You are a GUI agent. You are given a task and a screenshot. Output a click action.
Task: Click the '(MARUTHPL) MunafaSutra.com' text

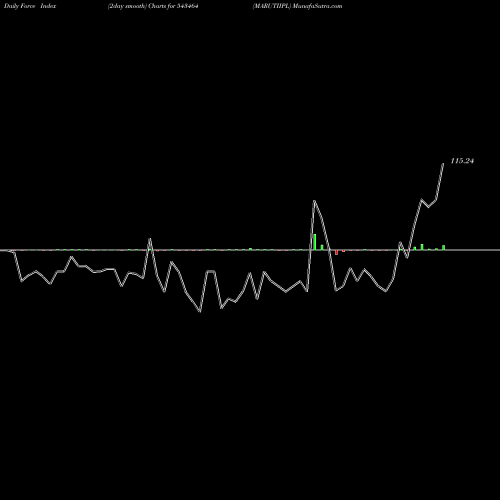pyautogui.click(x=297, y=6)
